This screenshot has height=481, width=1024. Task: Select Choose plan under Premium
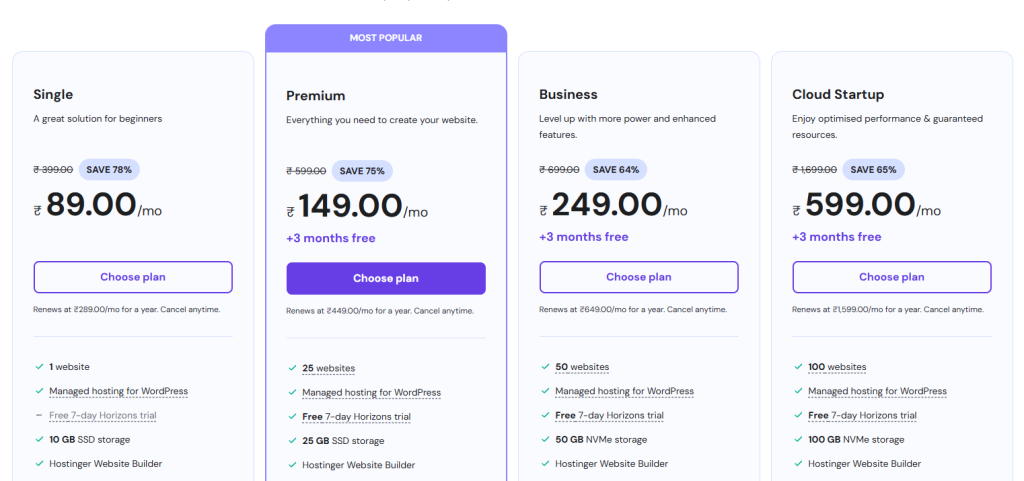pyautogui.click(x=386, y=279)
